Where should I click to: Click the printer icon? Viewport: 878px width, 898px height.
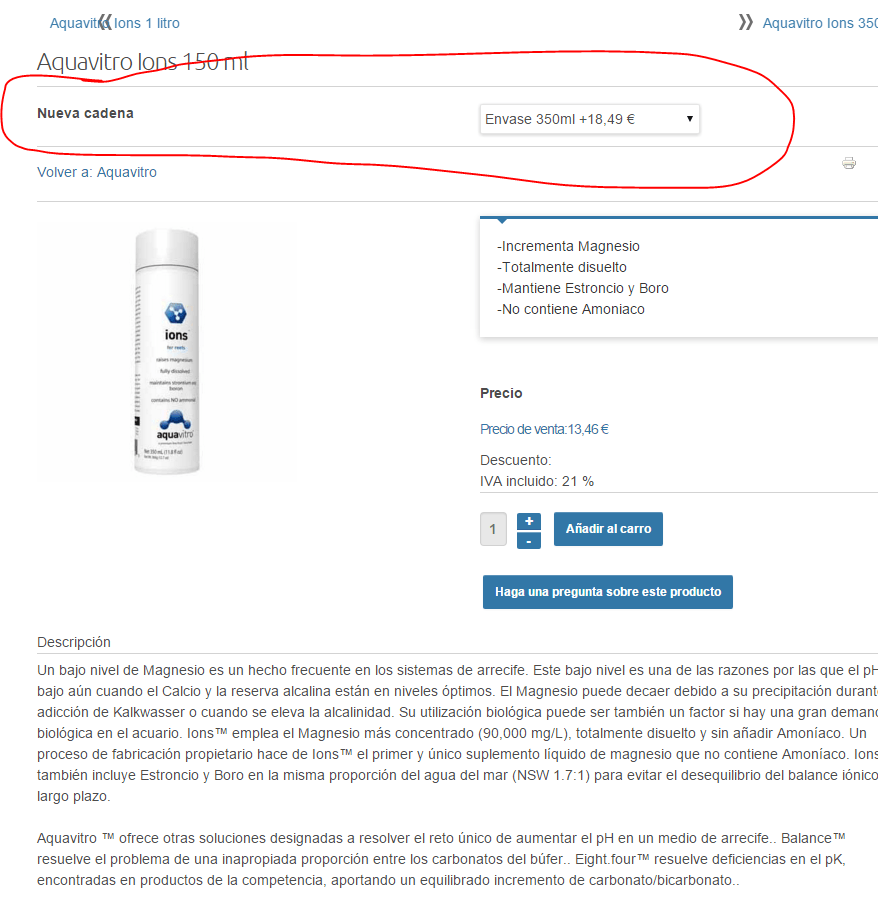tap(849, 163)
